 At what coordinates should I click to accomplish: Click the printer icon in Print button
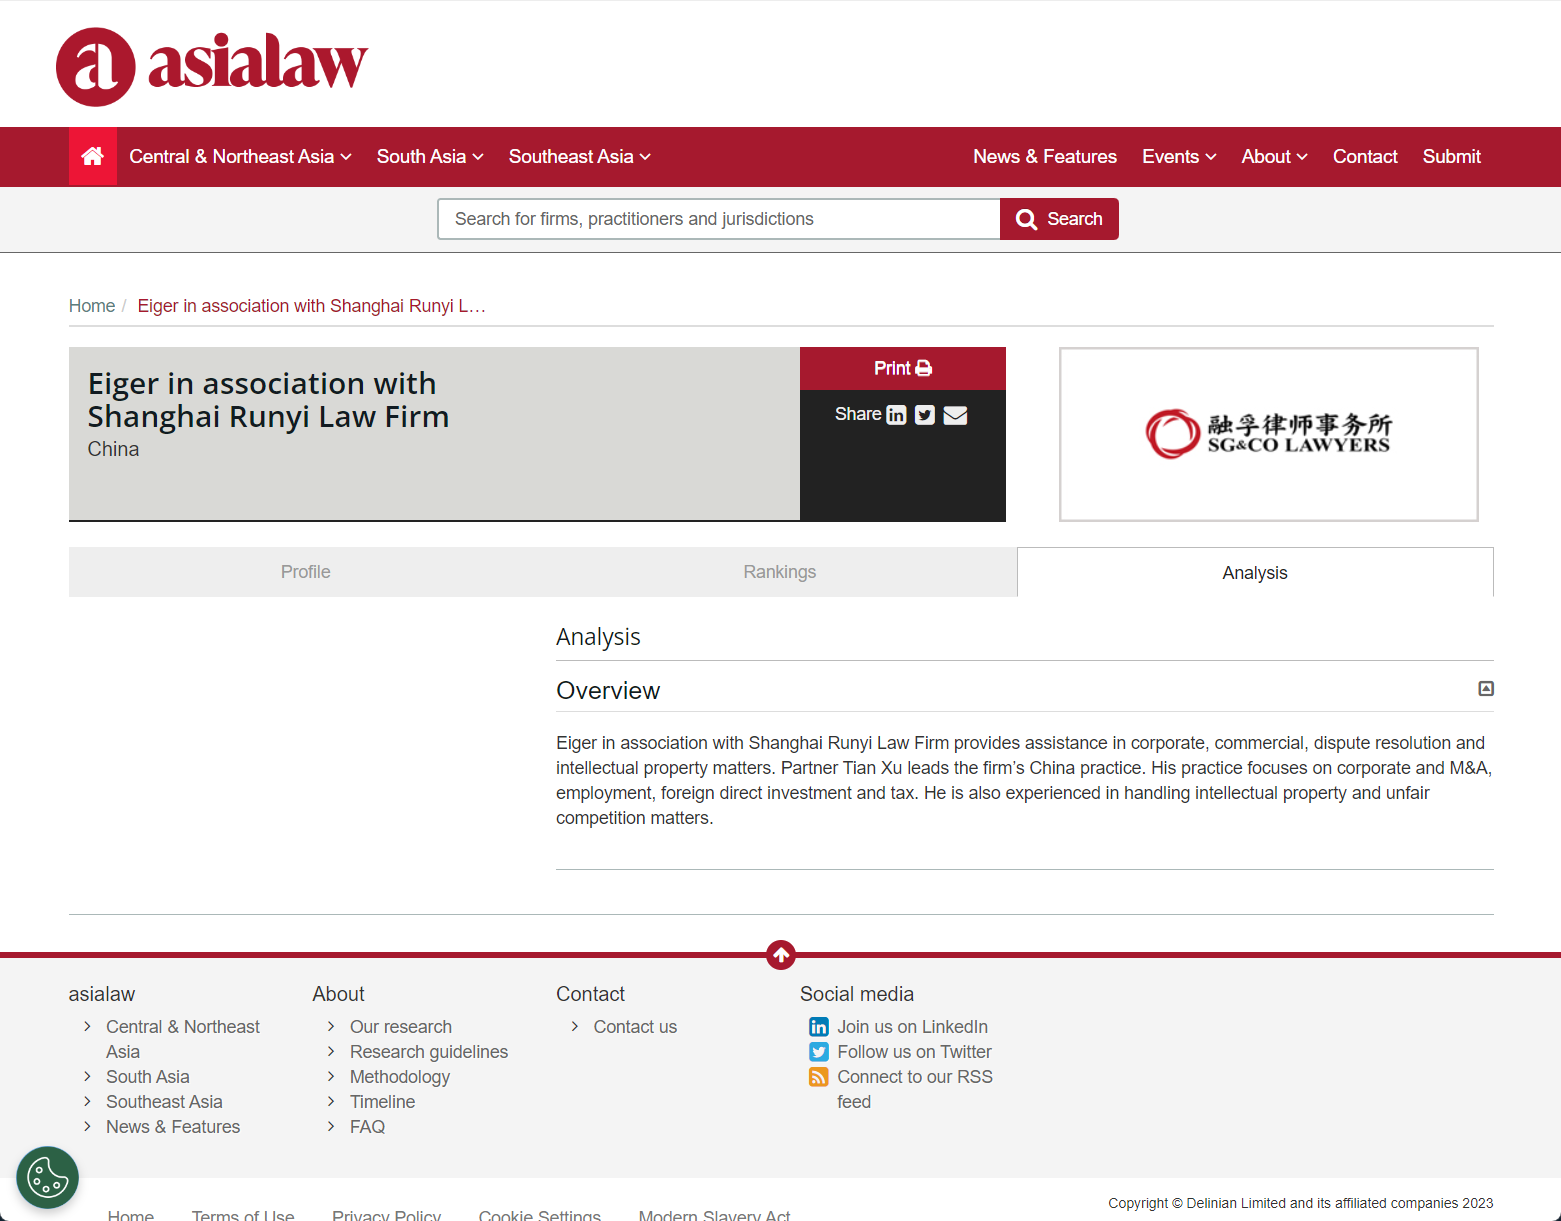[924, 368]
